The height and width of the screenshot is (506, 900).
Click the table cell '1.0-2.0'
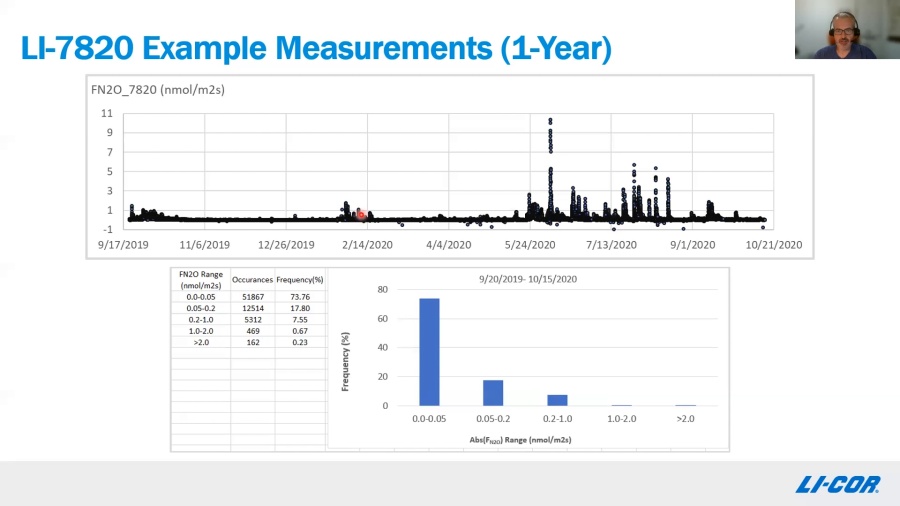pos(201,331)
